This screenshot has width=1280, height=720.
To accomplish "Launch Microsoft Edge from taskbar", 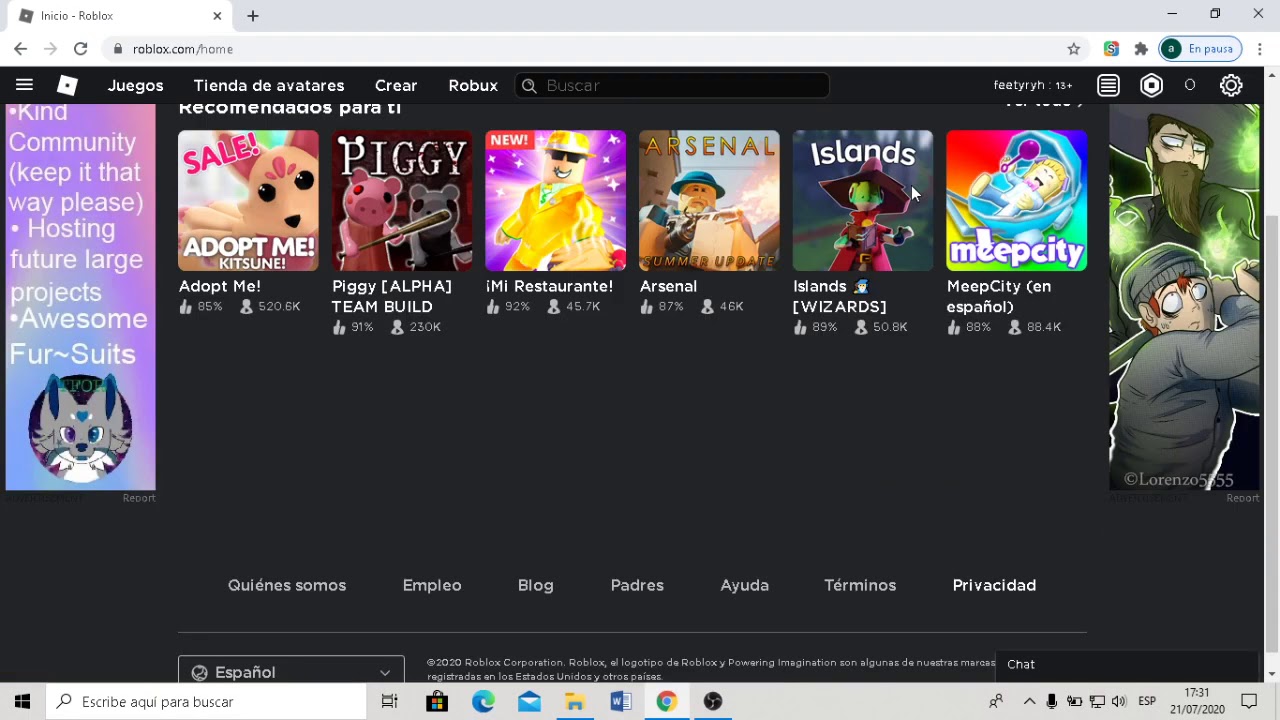I will 483,701.
